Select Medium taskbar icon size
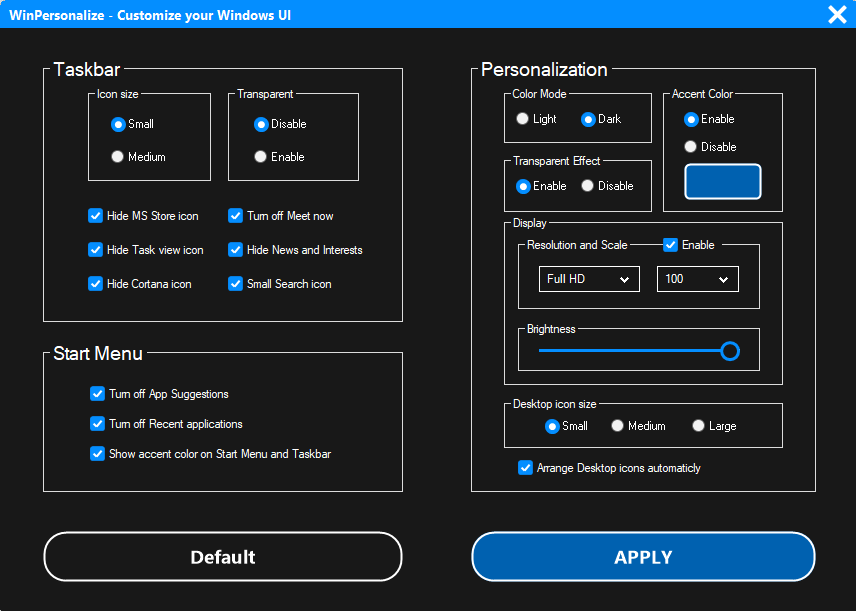Screen dimensions: 856x611 (117, 156)
